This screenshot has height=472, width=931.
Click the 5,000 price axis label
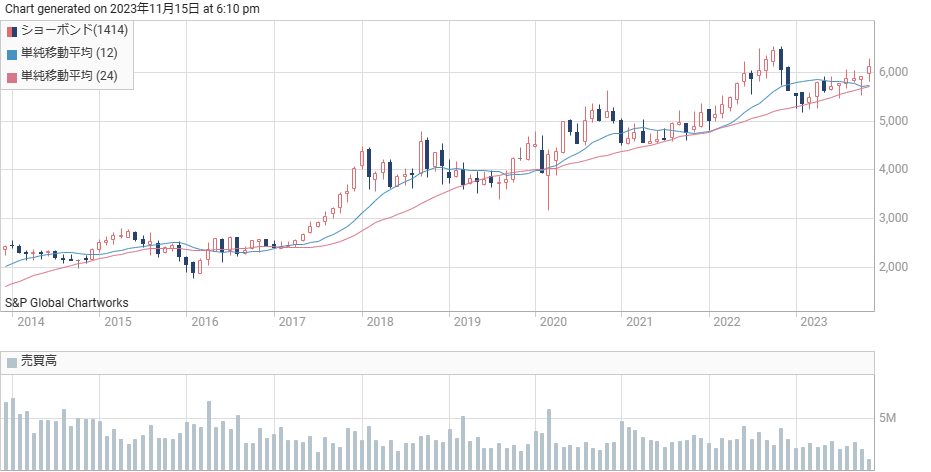coord(894,121)
